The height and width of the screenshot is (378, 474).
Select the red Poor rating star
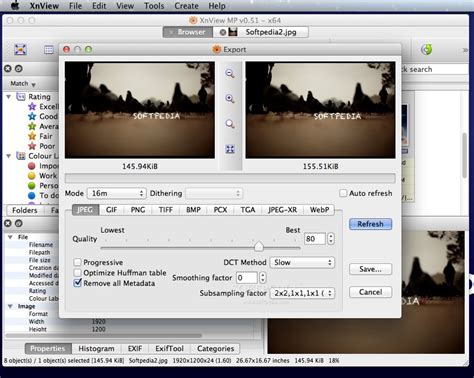[x=32, y=146]
